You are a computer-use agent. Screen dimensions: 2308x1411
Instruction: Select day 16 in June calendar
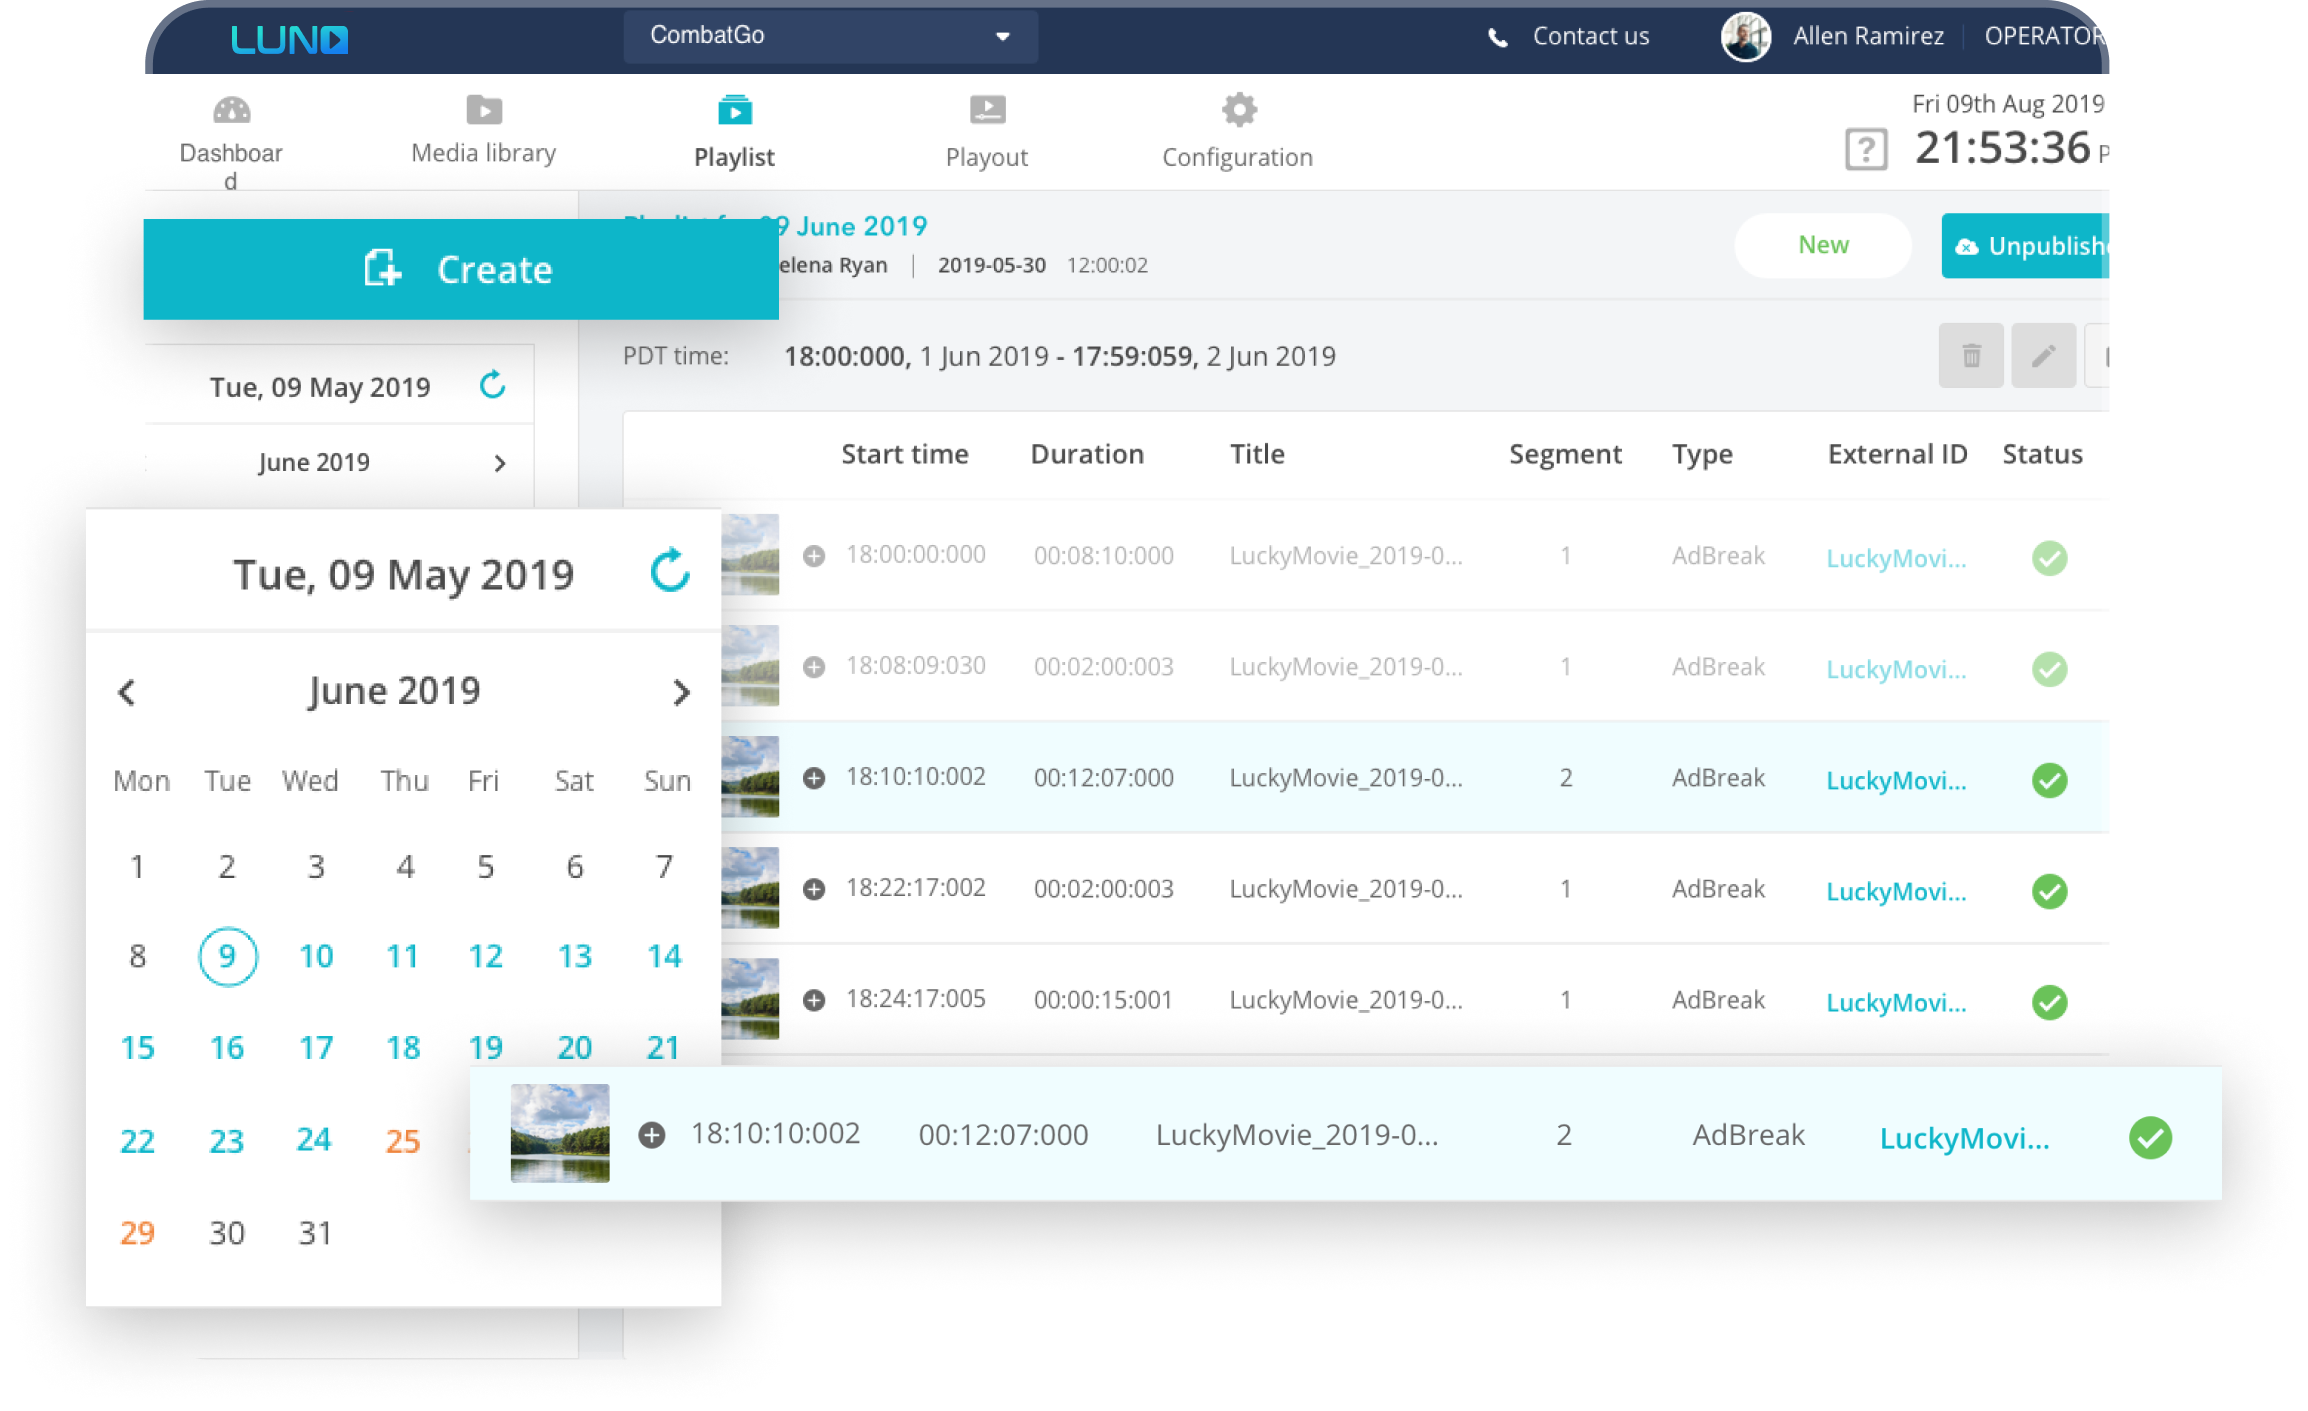227,1048
